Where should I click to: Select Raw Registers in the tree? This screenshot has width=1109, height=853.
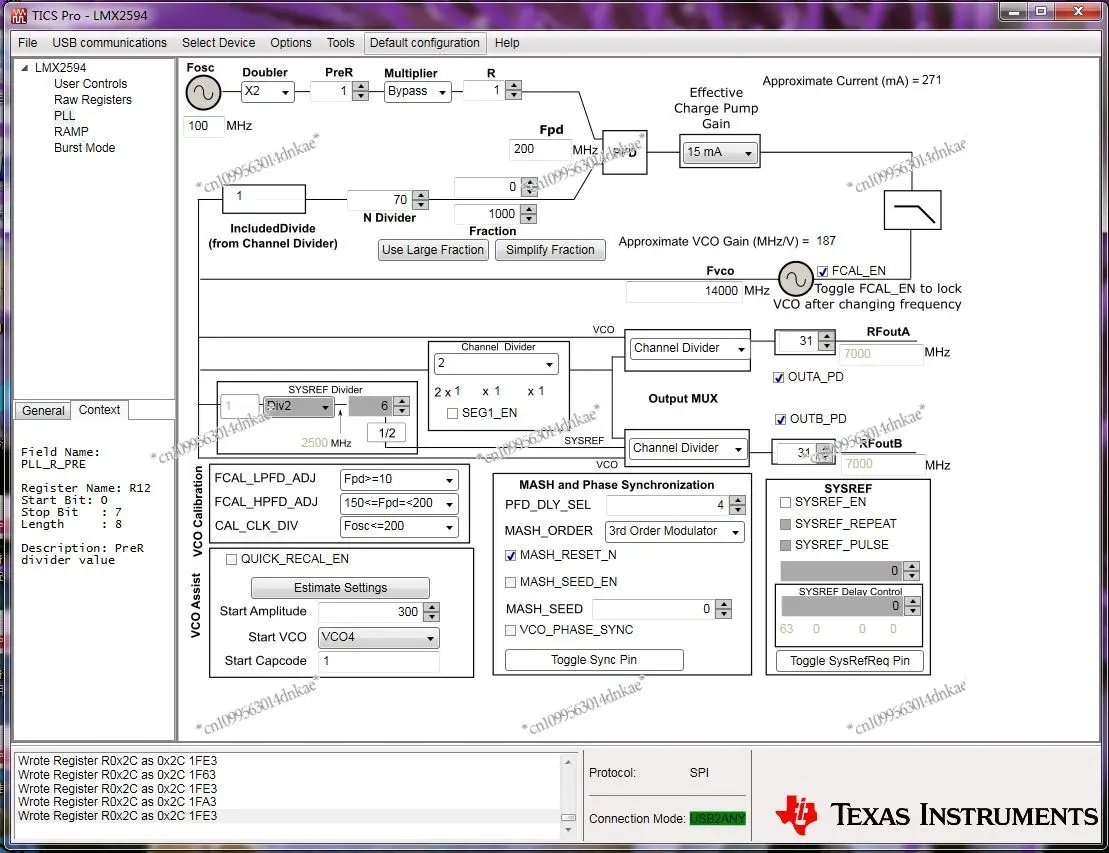(93, 100)
